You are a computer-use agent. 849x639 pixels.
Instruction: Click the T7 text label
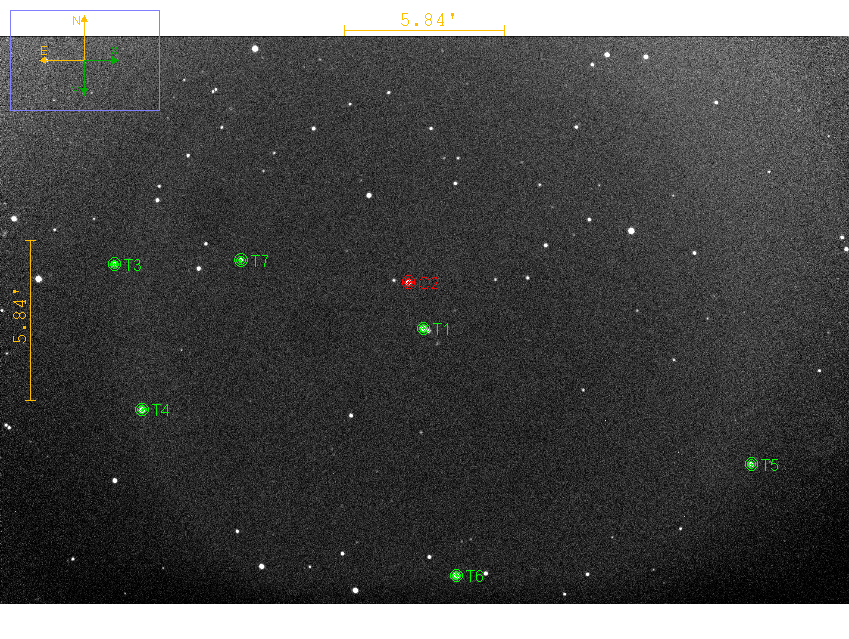260,261
